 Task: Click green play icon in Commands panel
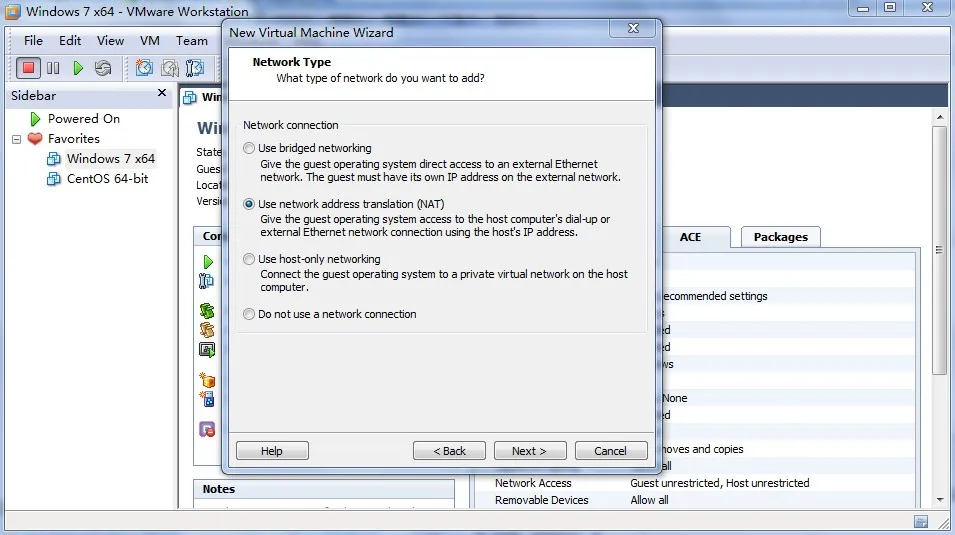pos(208,262)
